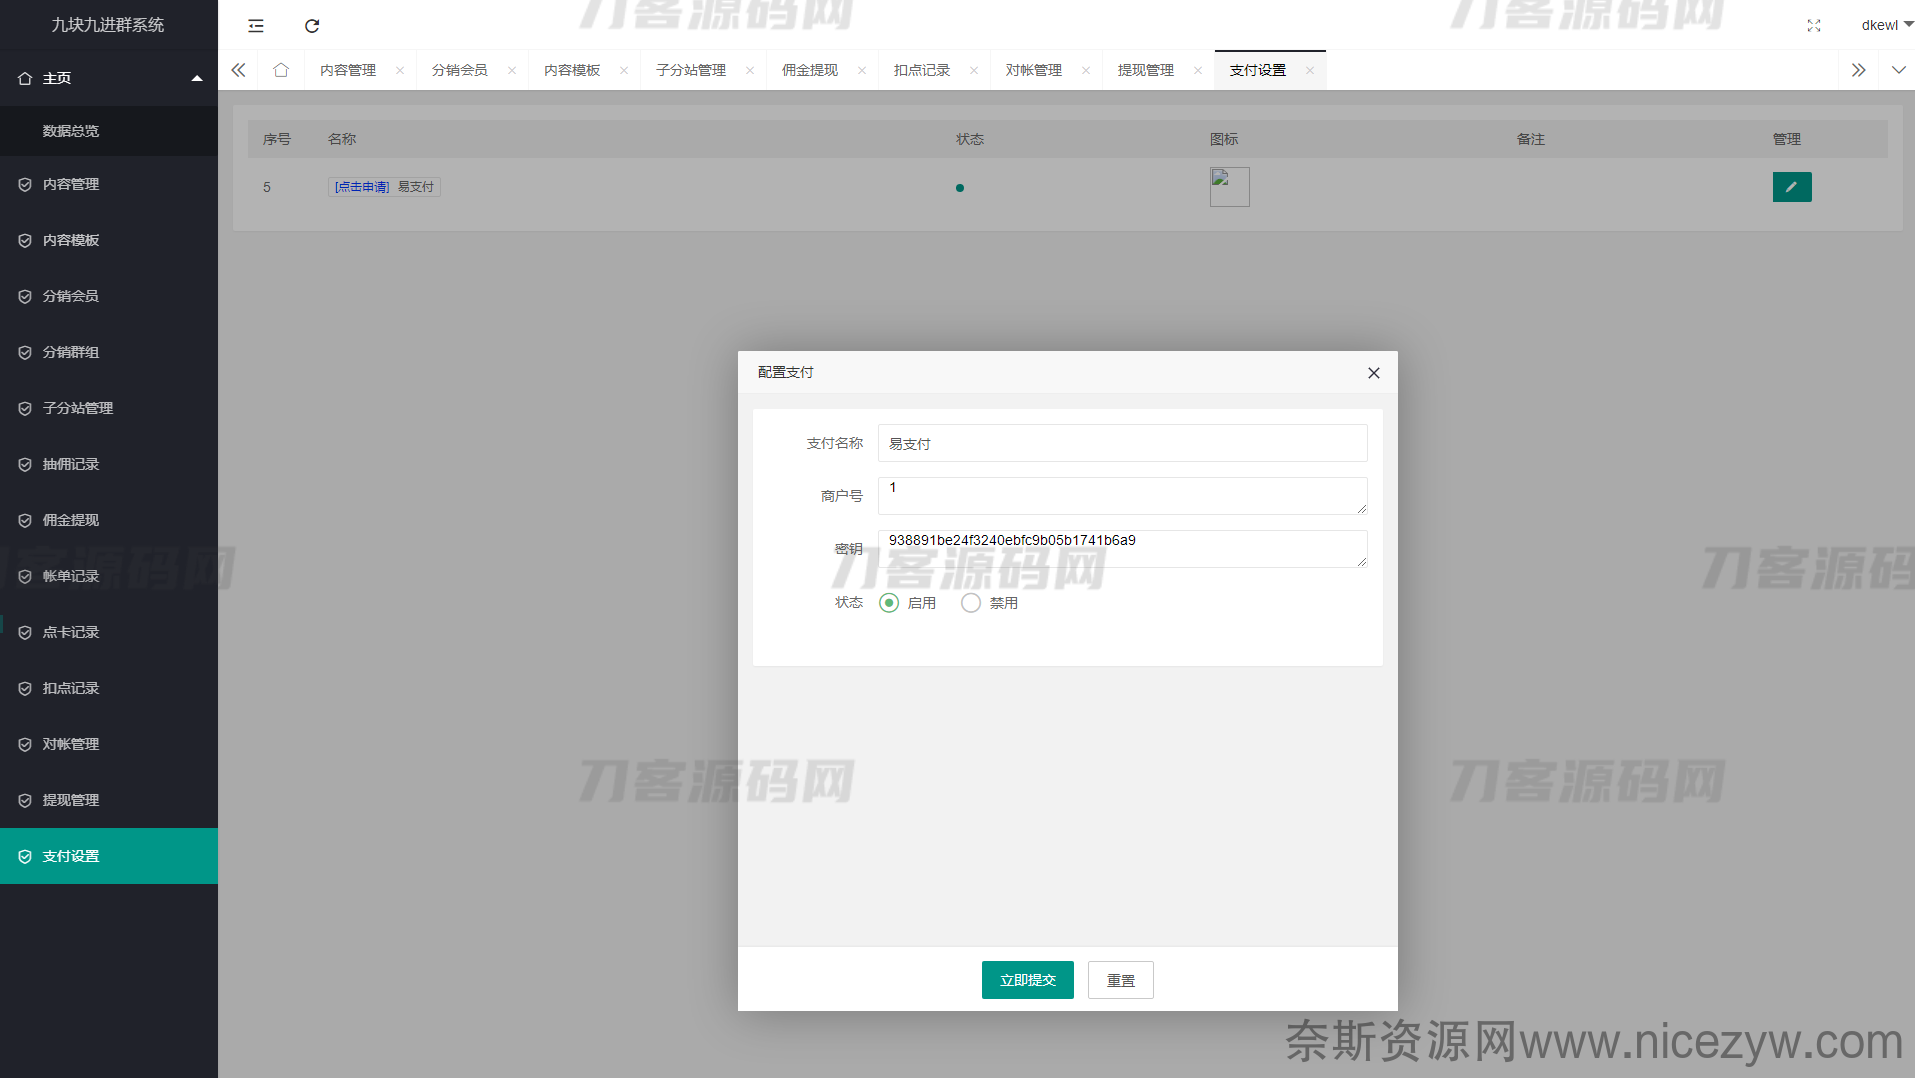This screenshot has width=1915, height=1078.
Task: Click the 管理 column header
Action: [1787, 139]
